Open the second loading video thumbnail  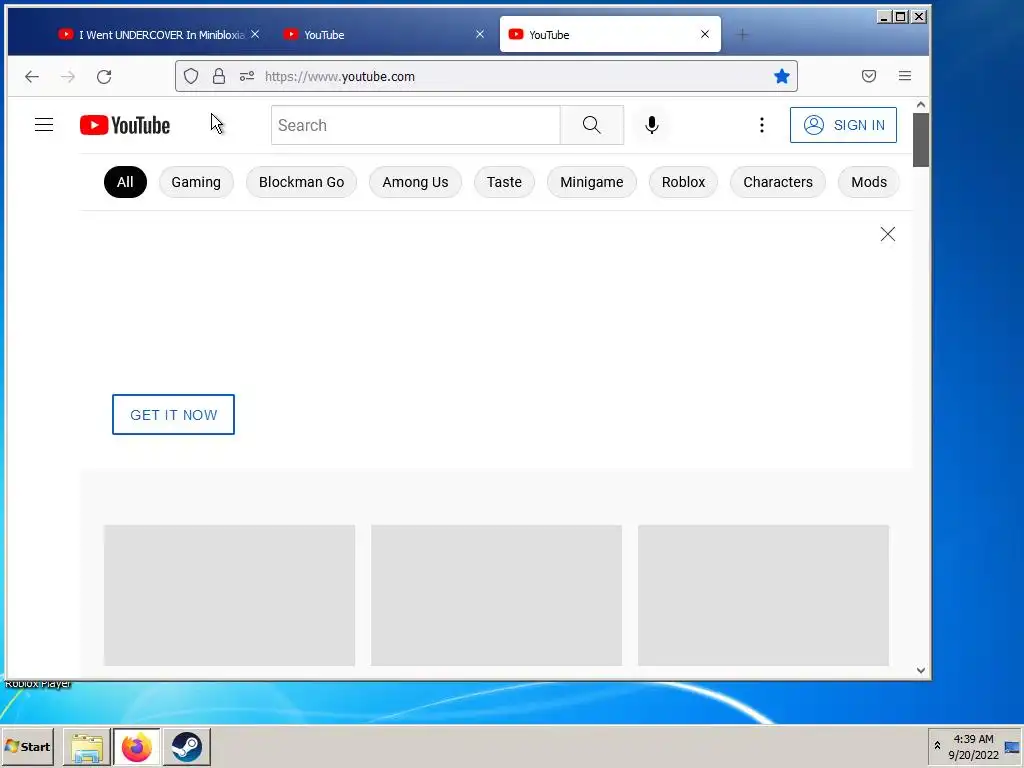coord(496,595)
